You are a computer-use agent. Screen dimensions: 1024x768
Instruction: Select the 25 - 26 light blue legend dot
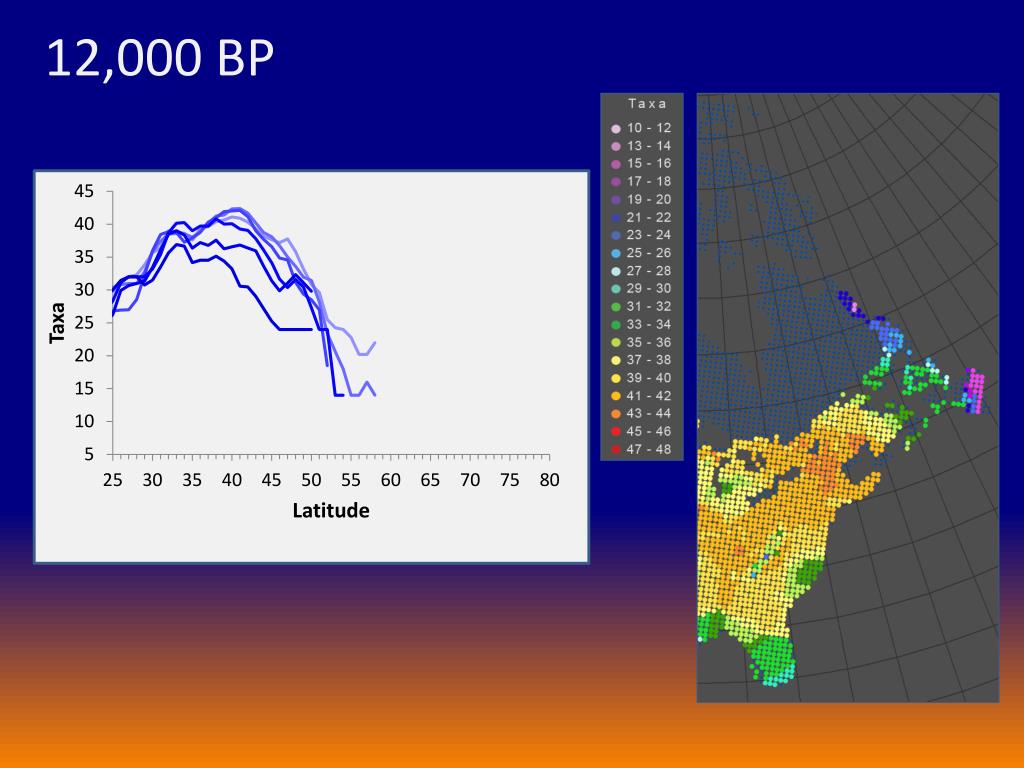(616, 253)
